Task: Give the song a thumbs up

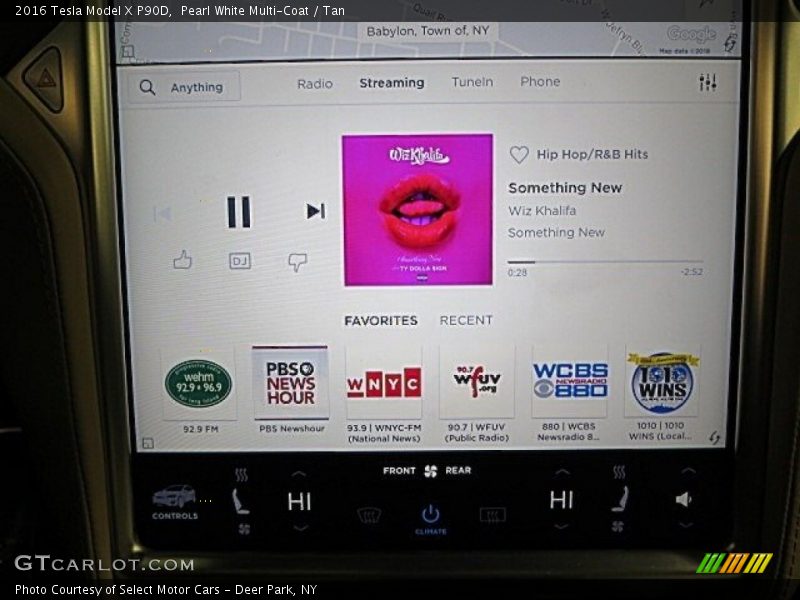Action: 183,260
